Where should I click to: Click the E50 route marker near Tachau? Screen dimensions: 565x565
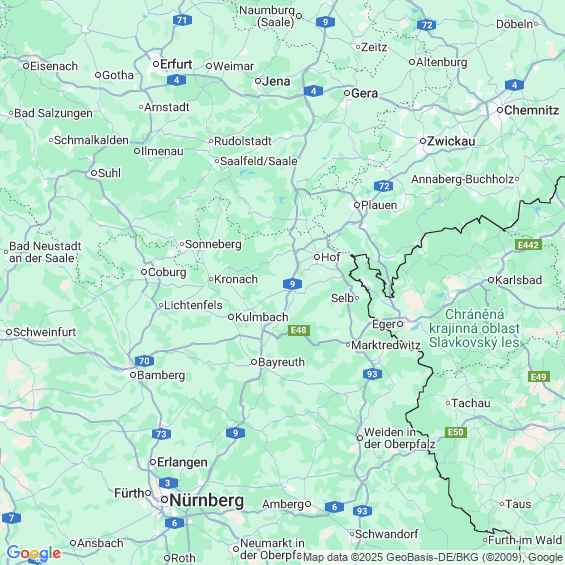click(456, 432)
